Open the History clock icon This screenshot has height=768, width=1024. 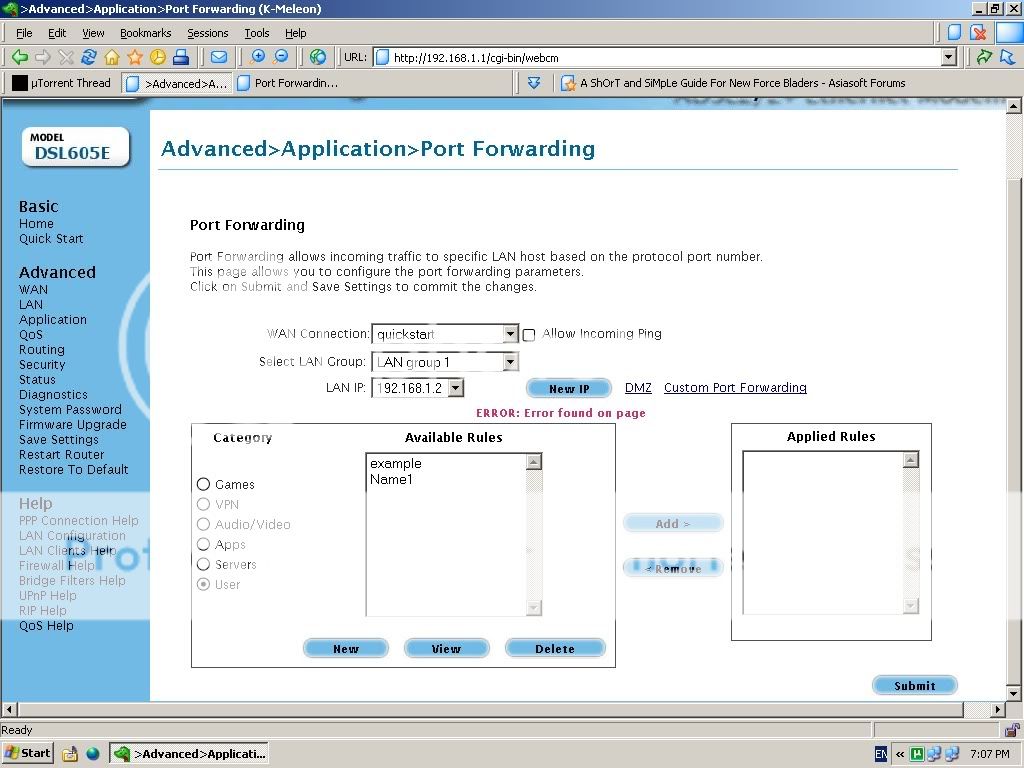pyautogui.click(x=158, y=57)
